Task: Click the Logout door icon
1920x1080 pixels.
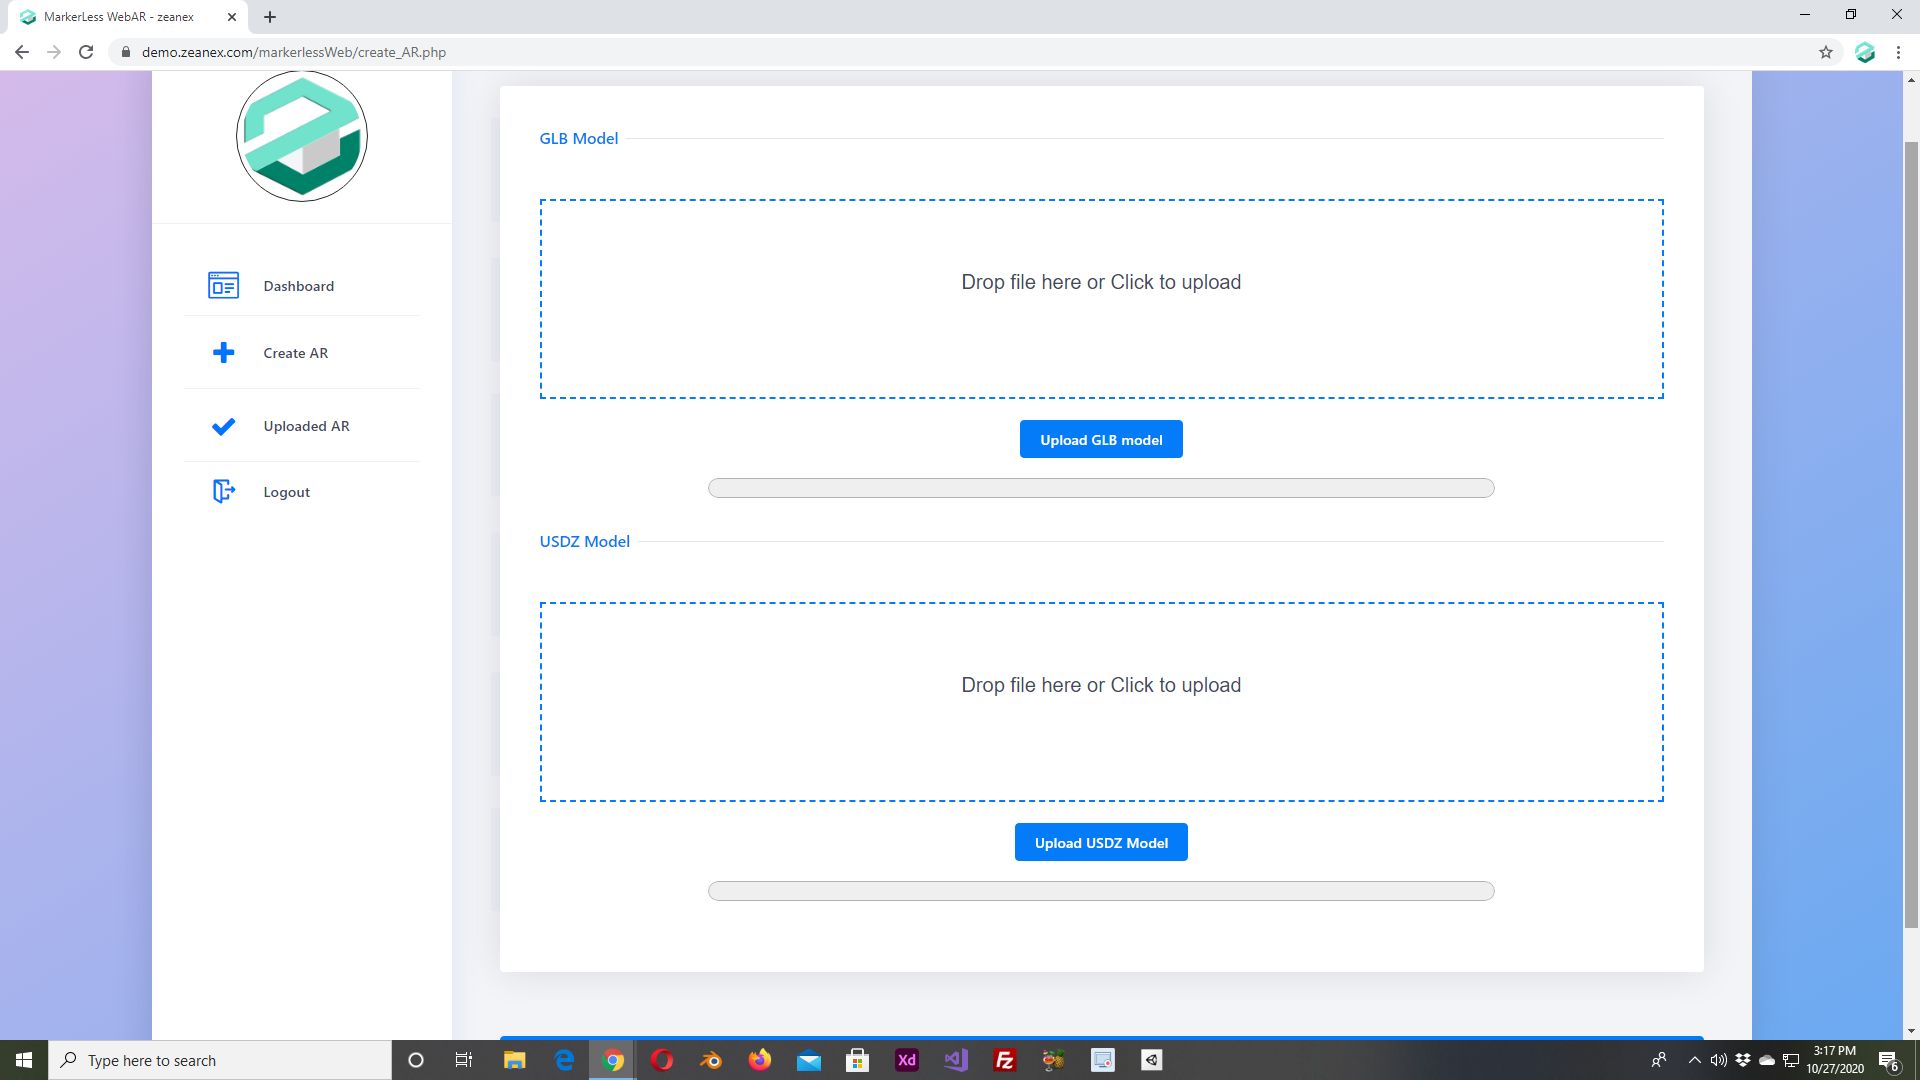Action: 224,491
